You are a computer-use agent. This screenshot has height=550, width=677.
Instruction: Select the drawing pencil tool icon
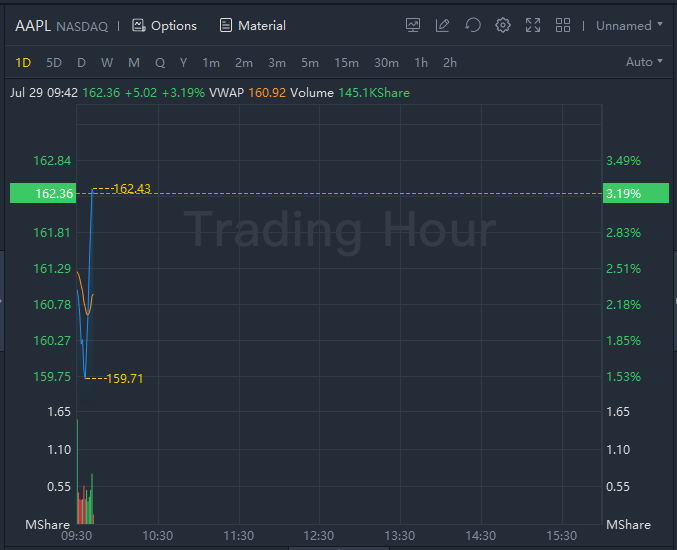(443, 25)
